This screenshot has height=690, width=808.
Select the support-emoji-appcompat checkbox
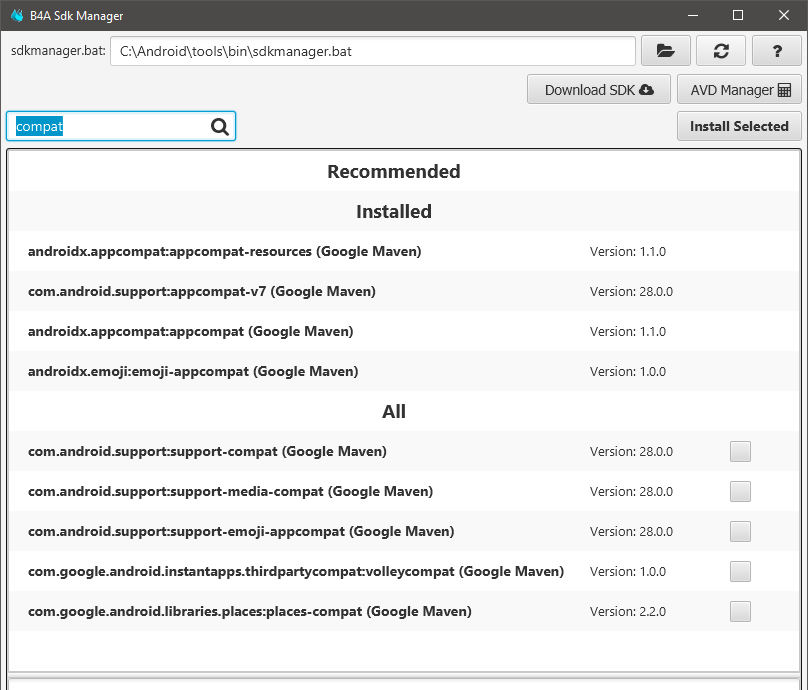[740, 531]
